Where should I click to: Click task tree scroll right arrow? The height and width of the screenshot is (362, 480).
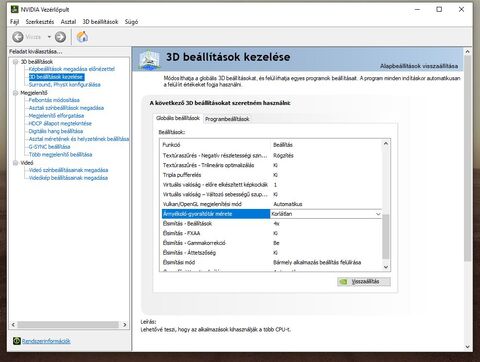(125, 325)
